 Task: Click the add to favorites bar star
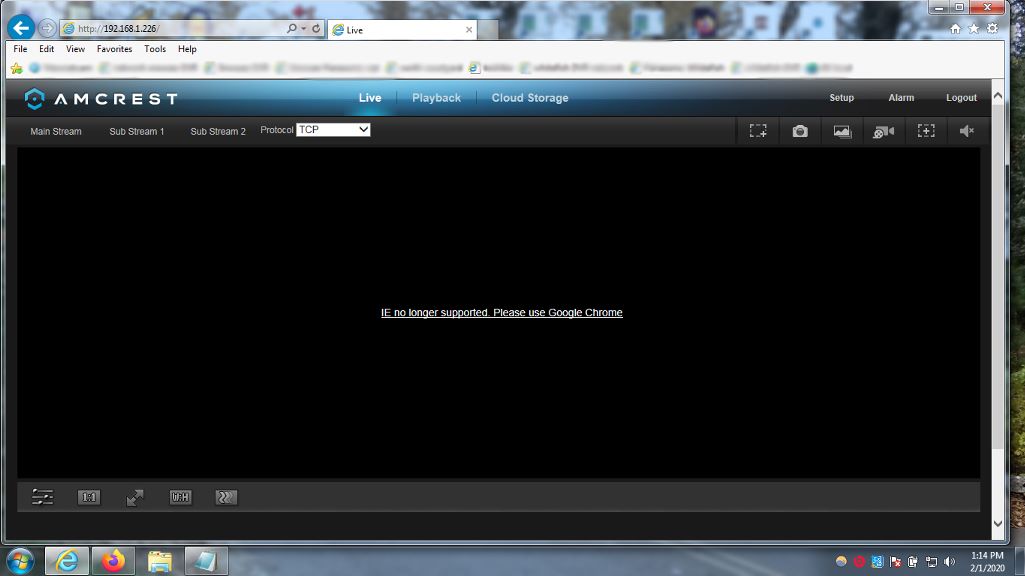pyautogui.click(x=17, y=68)
